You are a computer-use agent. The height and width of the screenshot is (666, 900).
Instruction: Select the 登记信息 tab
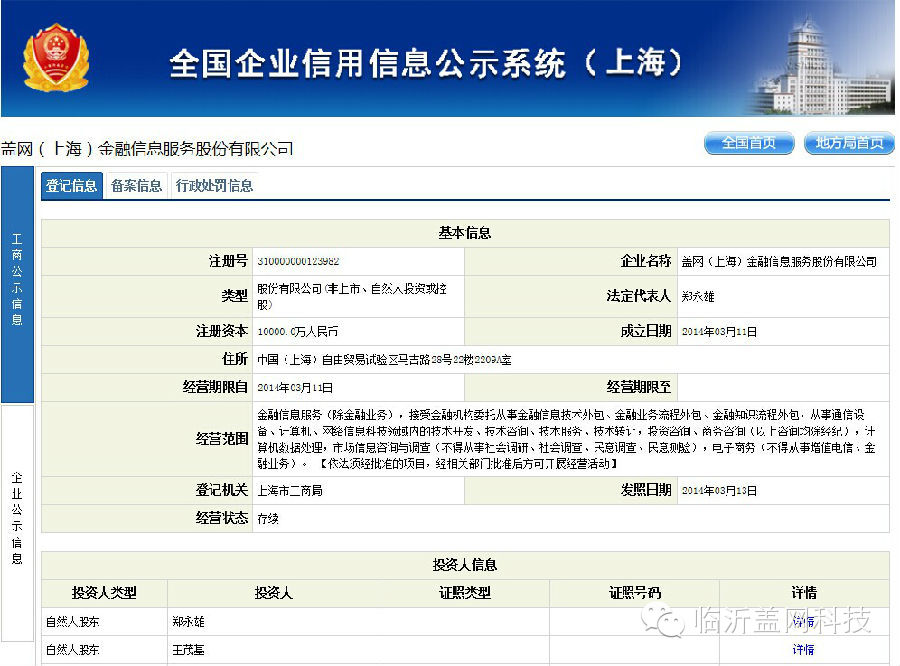[72, 185]
